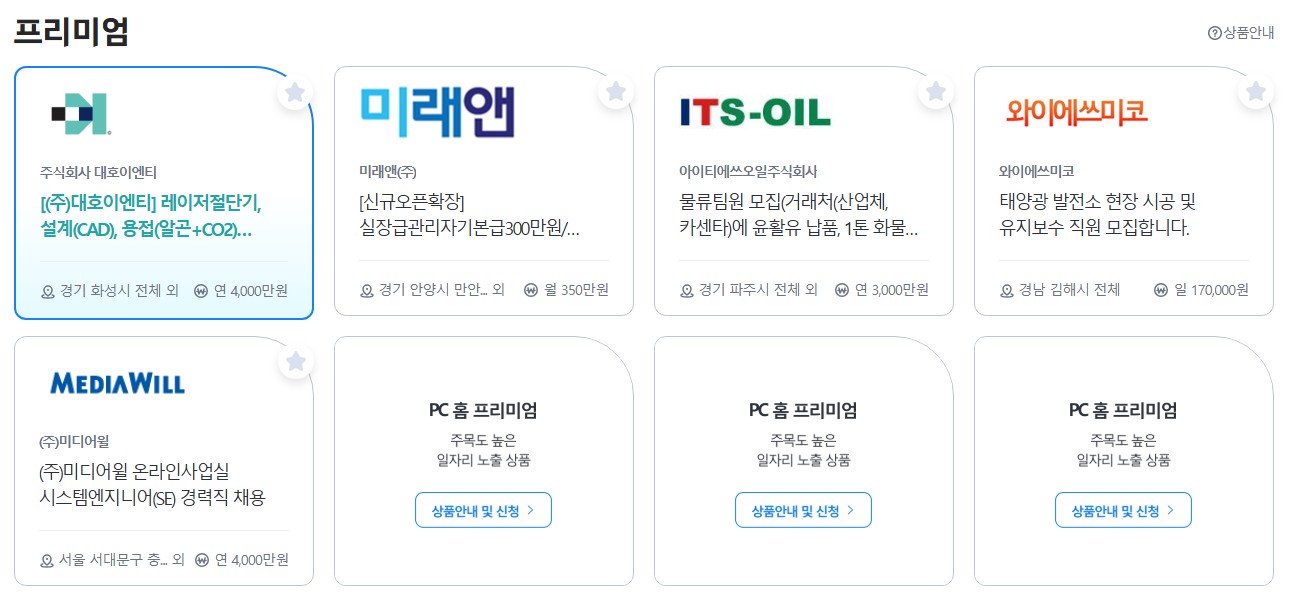Screen dimensions: 1294x596
Task: Click the rightmost 상품안내 및 신청 button
Action: pos(1123,509)
